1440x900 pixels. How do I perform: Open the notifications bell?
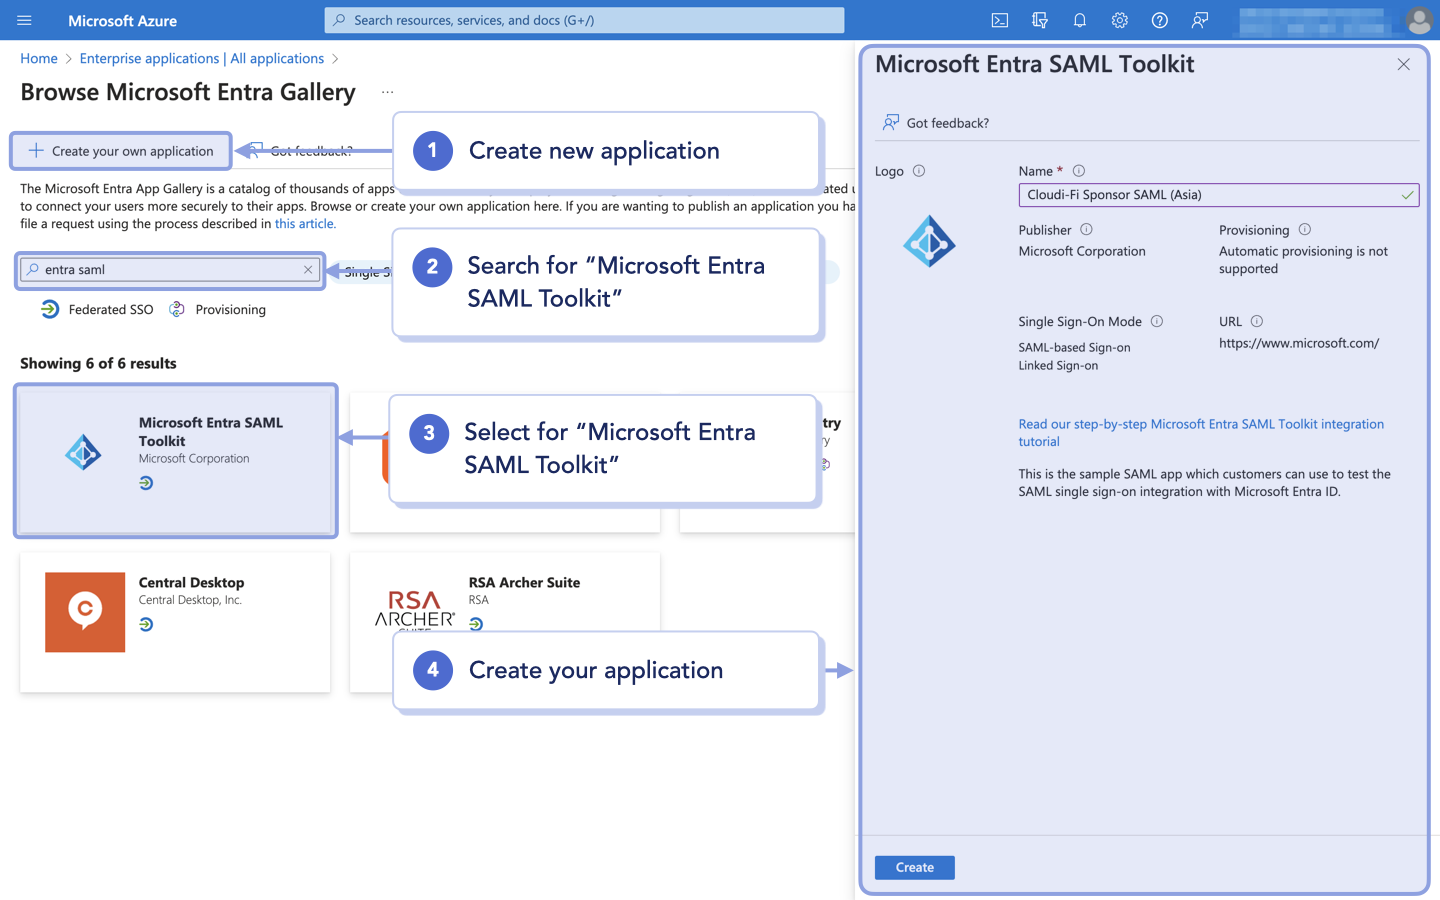point(1079,20)
